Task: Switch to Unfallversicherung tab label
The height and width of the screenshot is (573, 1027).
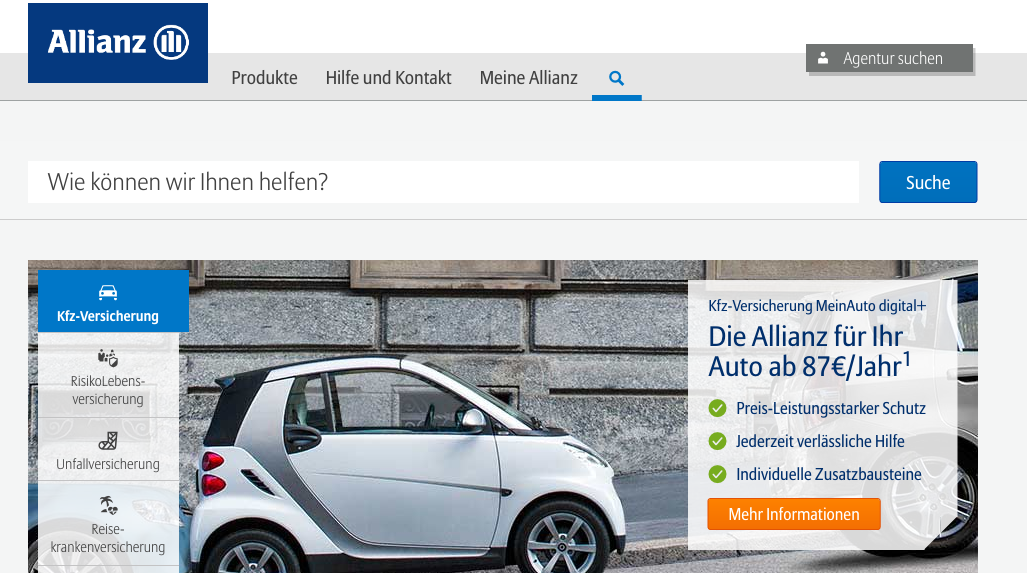Action: coord(108,464)
